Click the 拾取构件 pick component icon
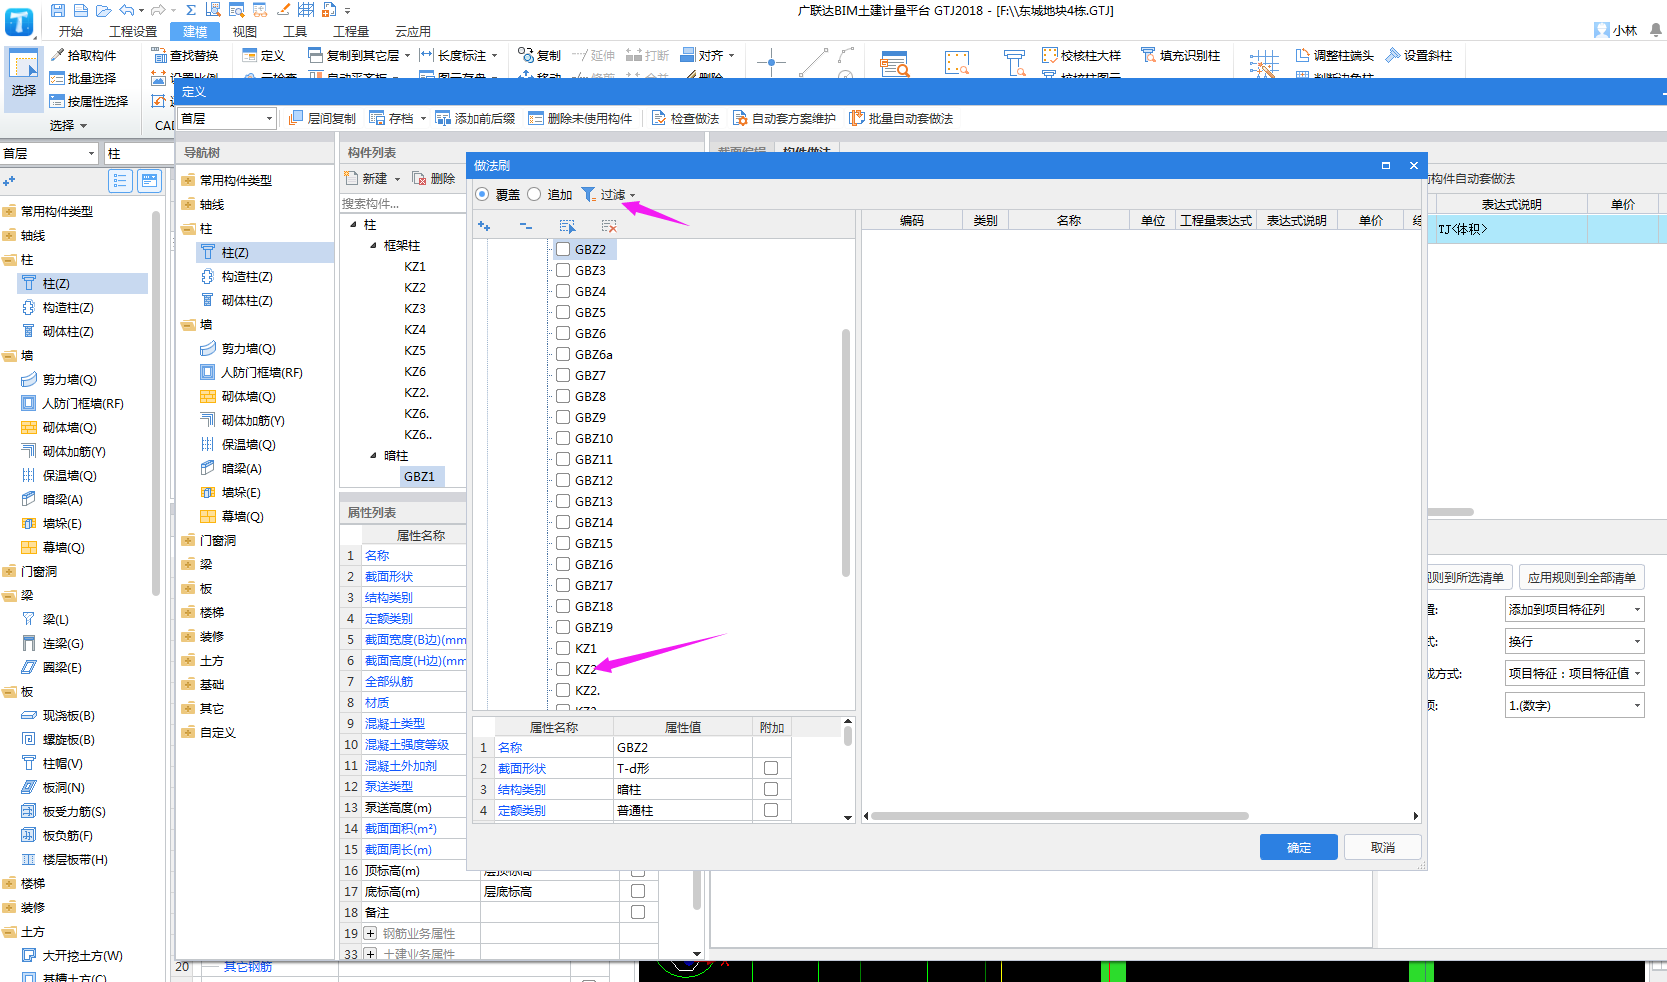 57,55
